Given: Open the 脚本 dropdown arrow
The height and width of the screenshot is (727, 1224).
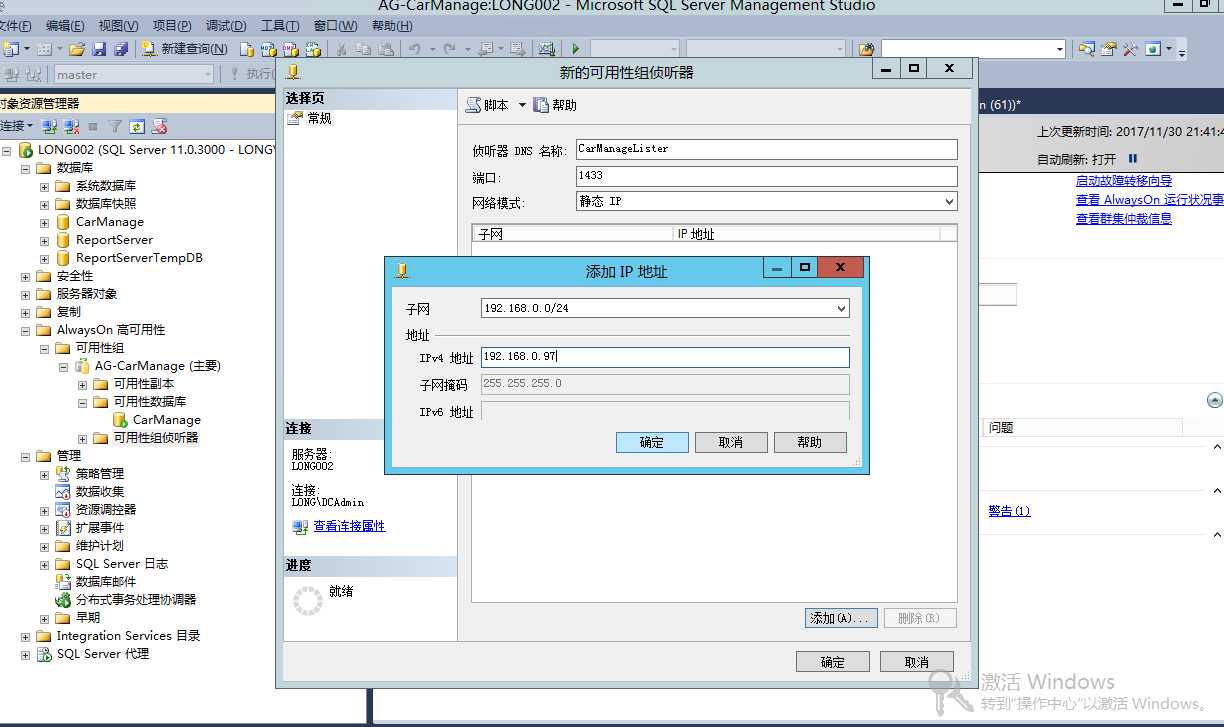Looking at the screenshot, I should (x=522, y=105).
